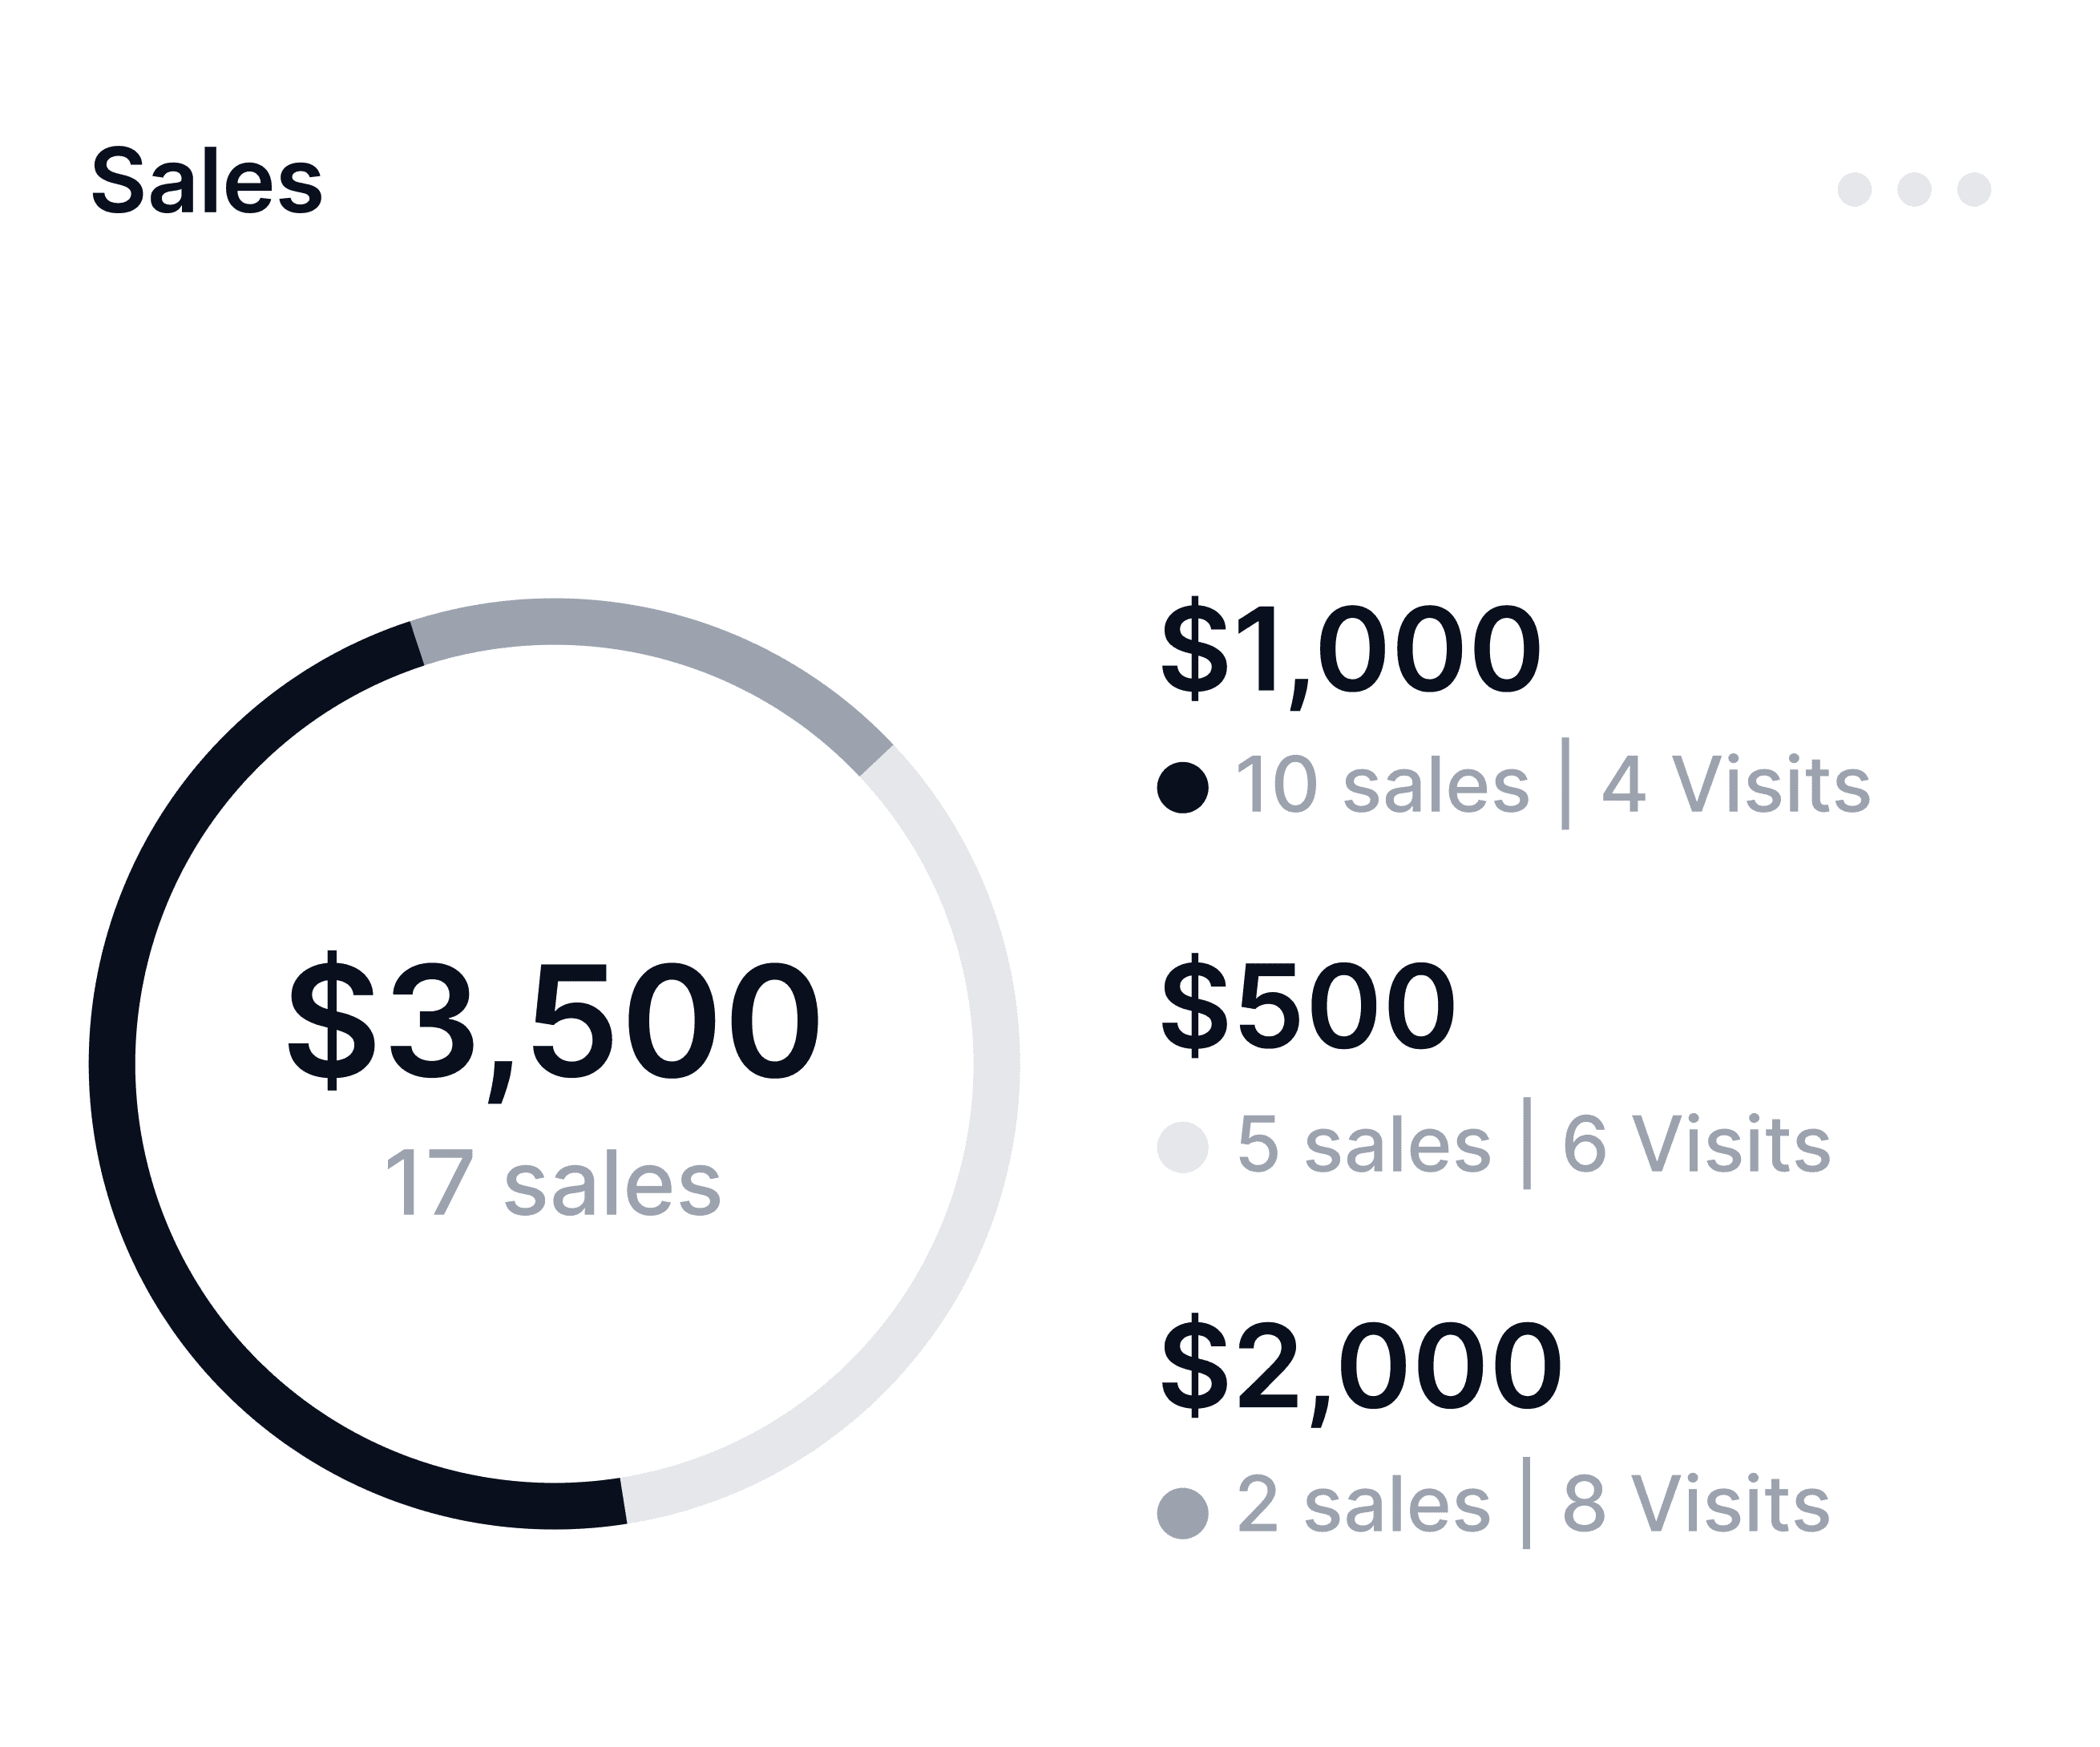Viewport: 2100px width, 1747px height.
Task: Click the black legend dot beside 10 sales
Action: click(x=1182, y=788)
